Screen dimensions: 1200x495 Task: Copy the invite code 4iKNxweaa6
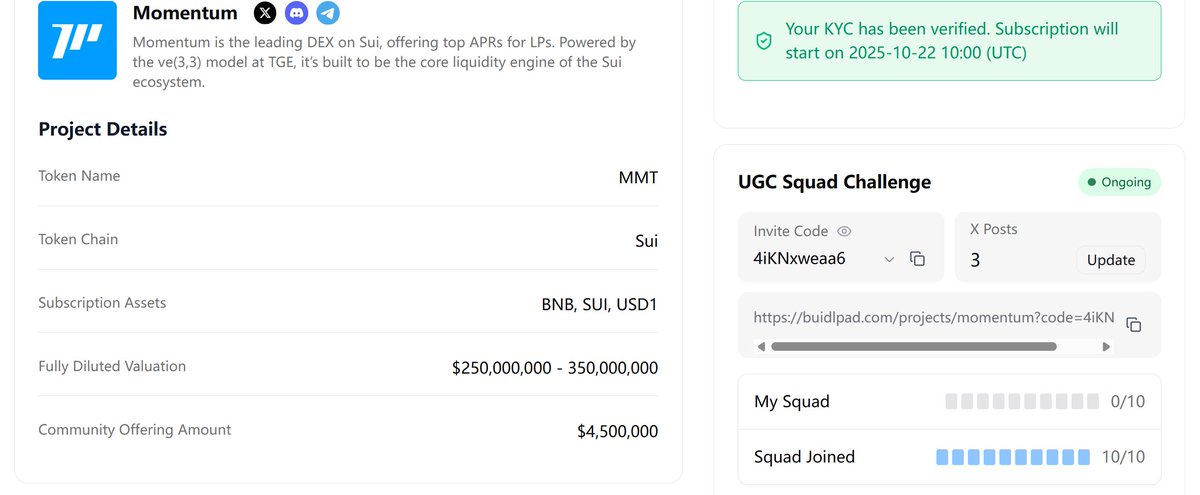[x=917, y=259]
